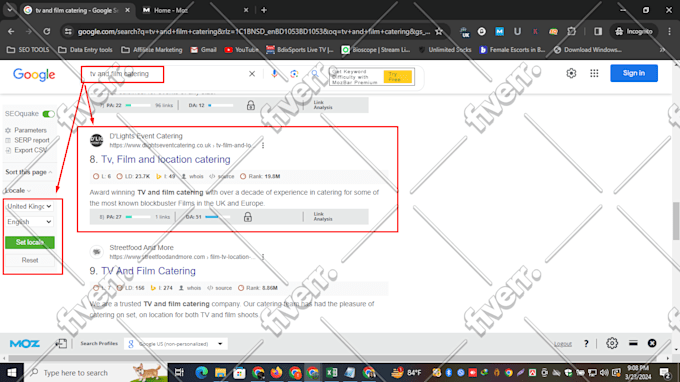
Task: Open more options for D'Lights Event Catering result
Action: coord(263,145)
